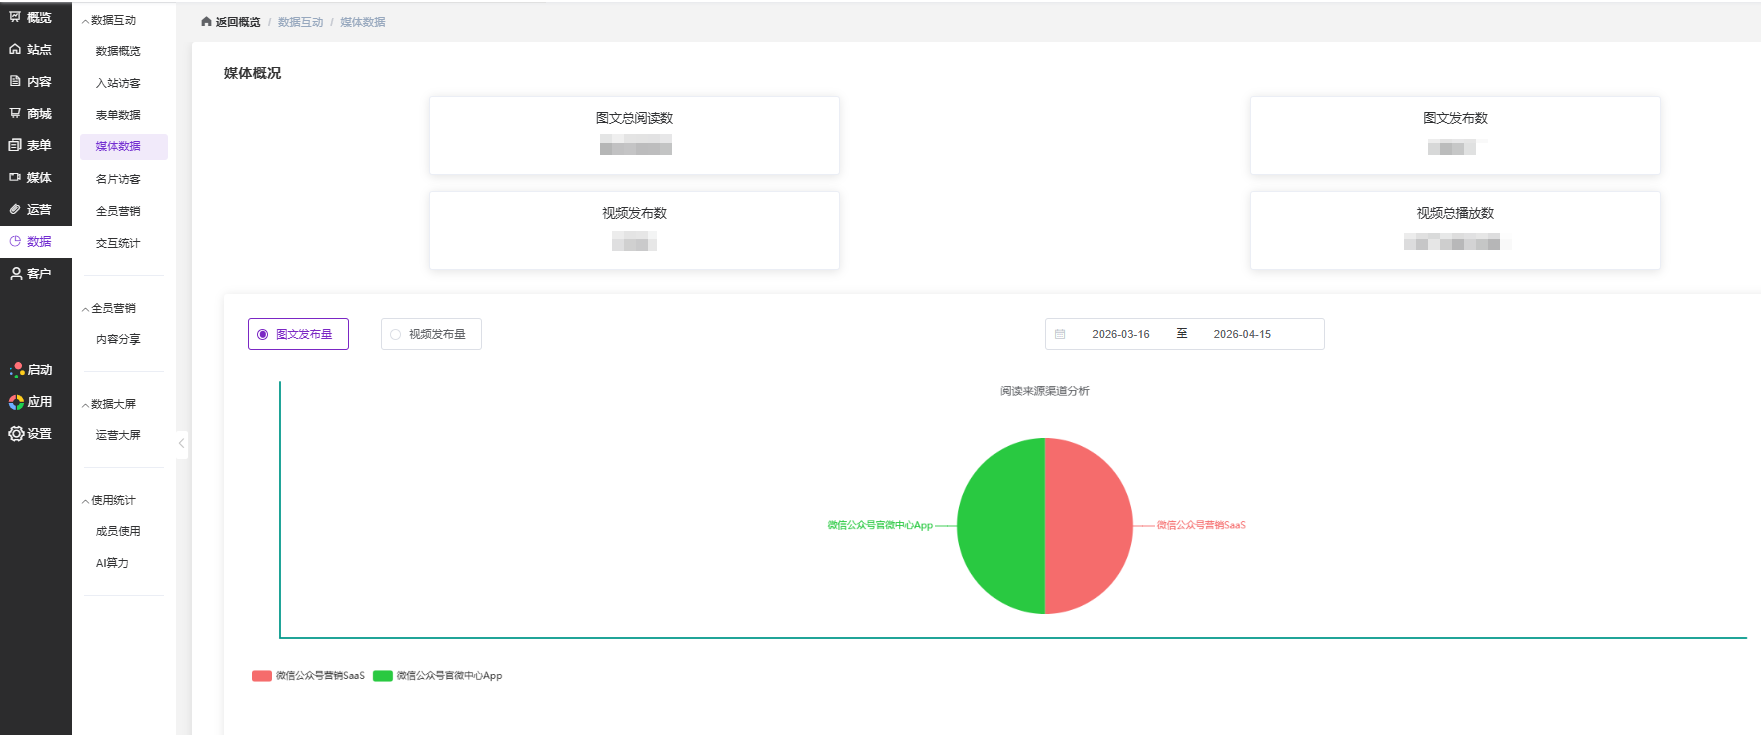This screenshot has width=1761, height=735.
Task: Edit the start date 2026-03-16
Action: click(x=1121, y=334)
